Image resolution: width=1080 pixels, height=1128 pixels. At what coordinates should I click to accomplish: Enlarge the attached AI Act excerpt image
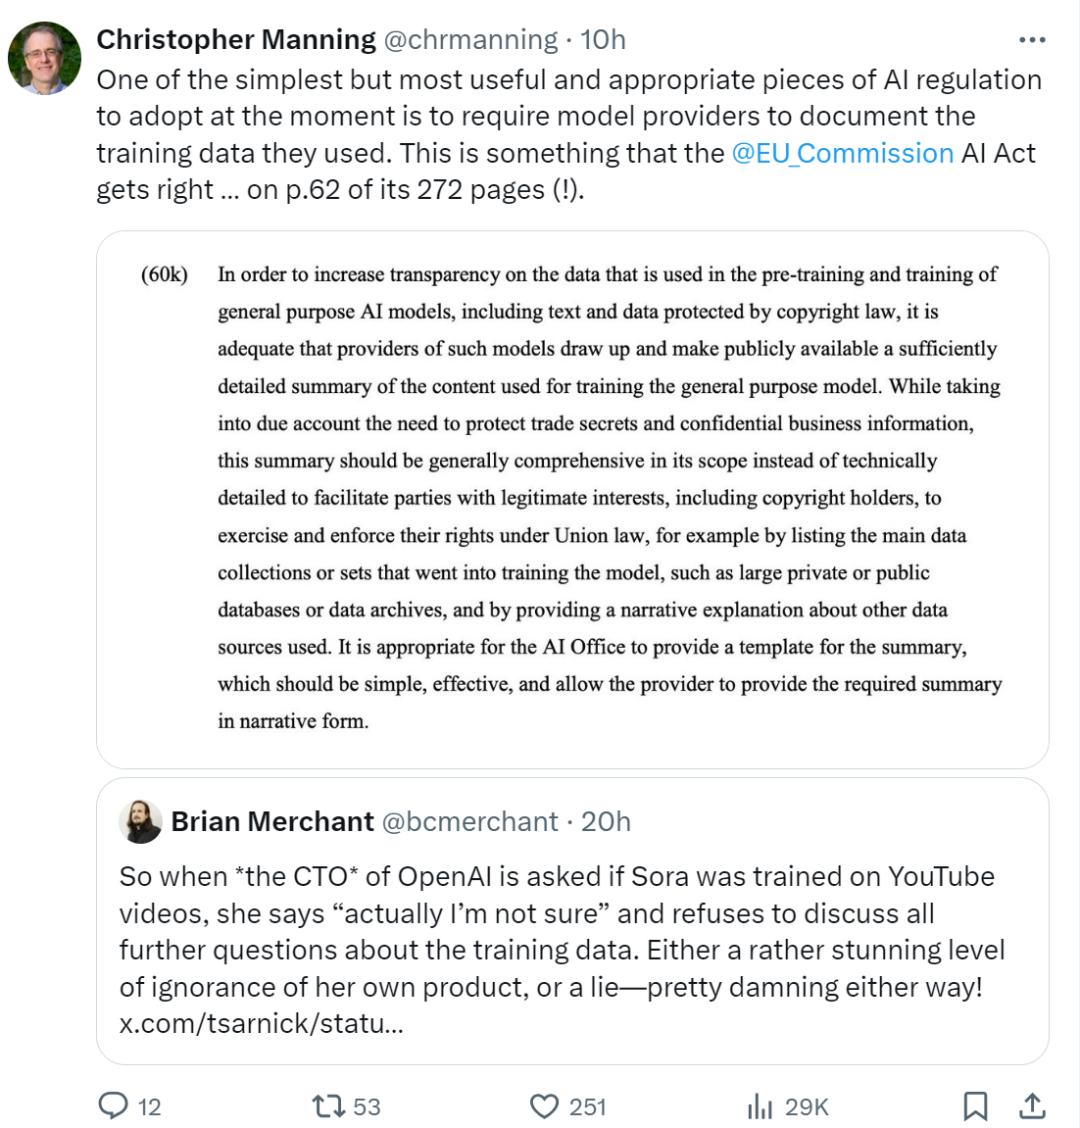point(573,499)
